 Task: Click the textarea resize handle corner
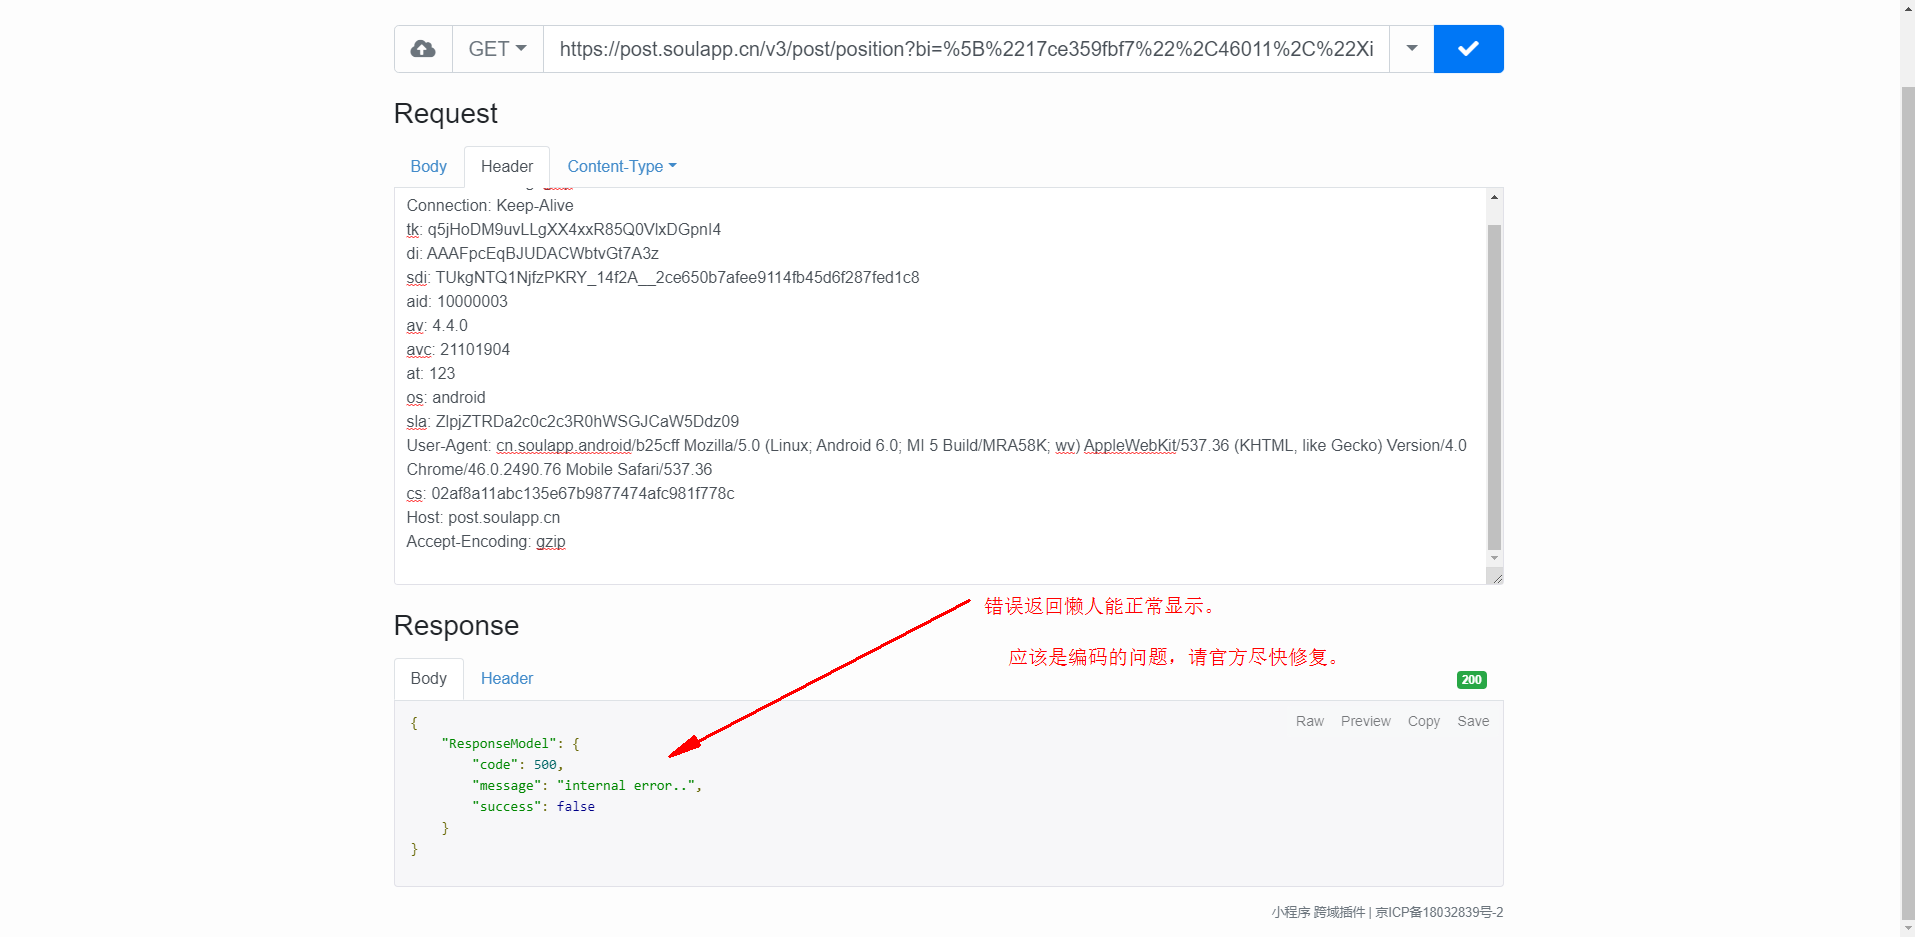point(1495,576)
